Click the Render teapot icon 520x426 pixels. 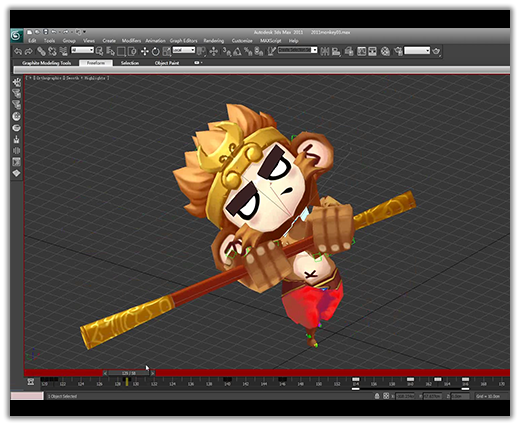[x=436, y=51]
